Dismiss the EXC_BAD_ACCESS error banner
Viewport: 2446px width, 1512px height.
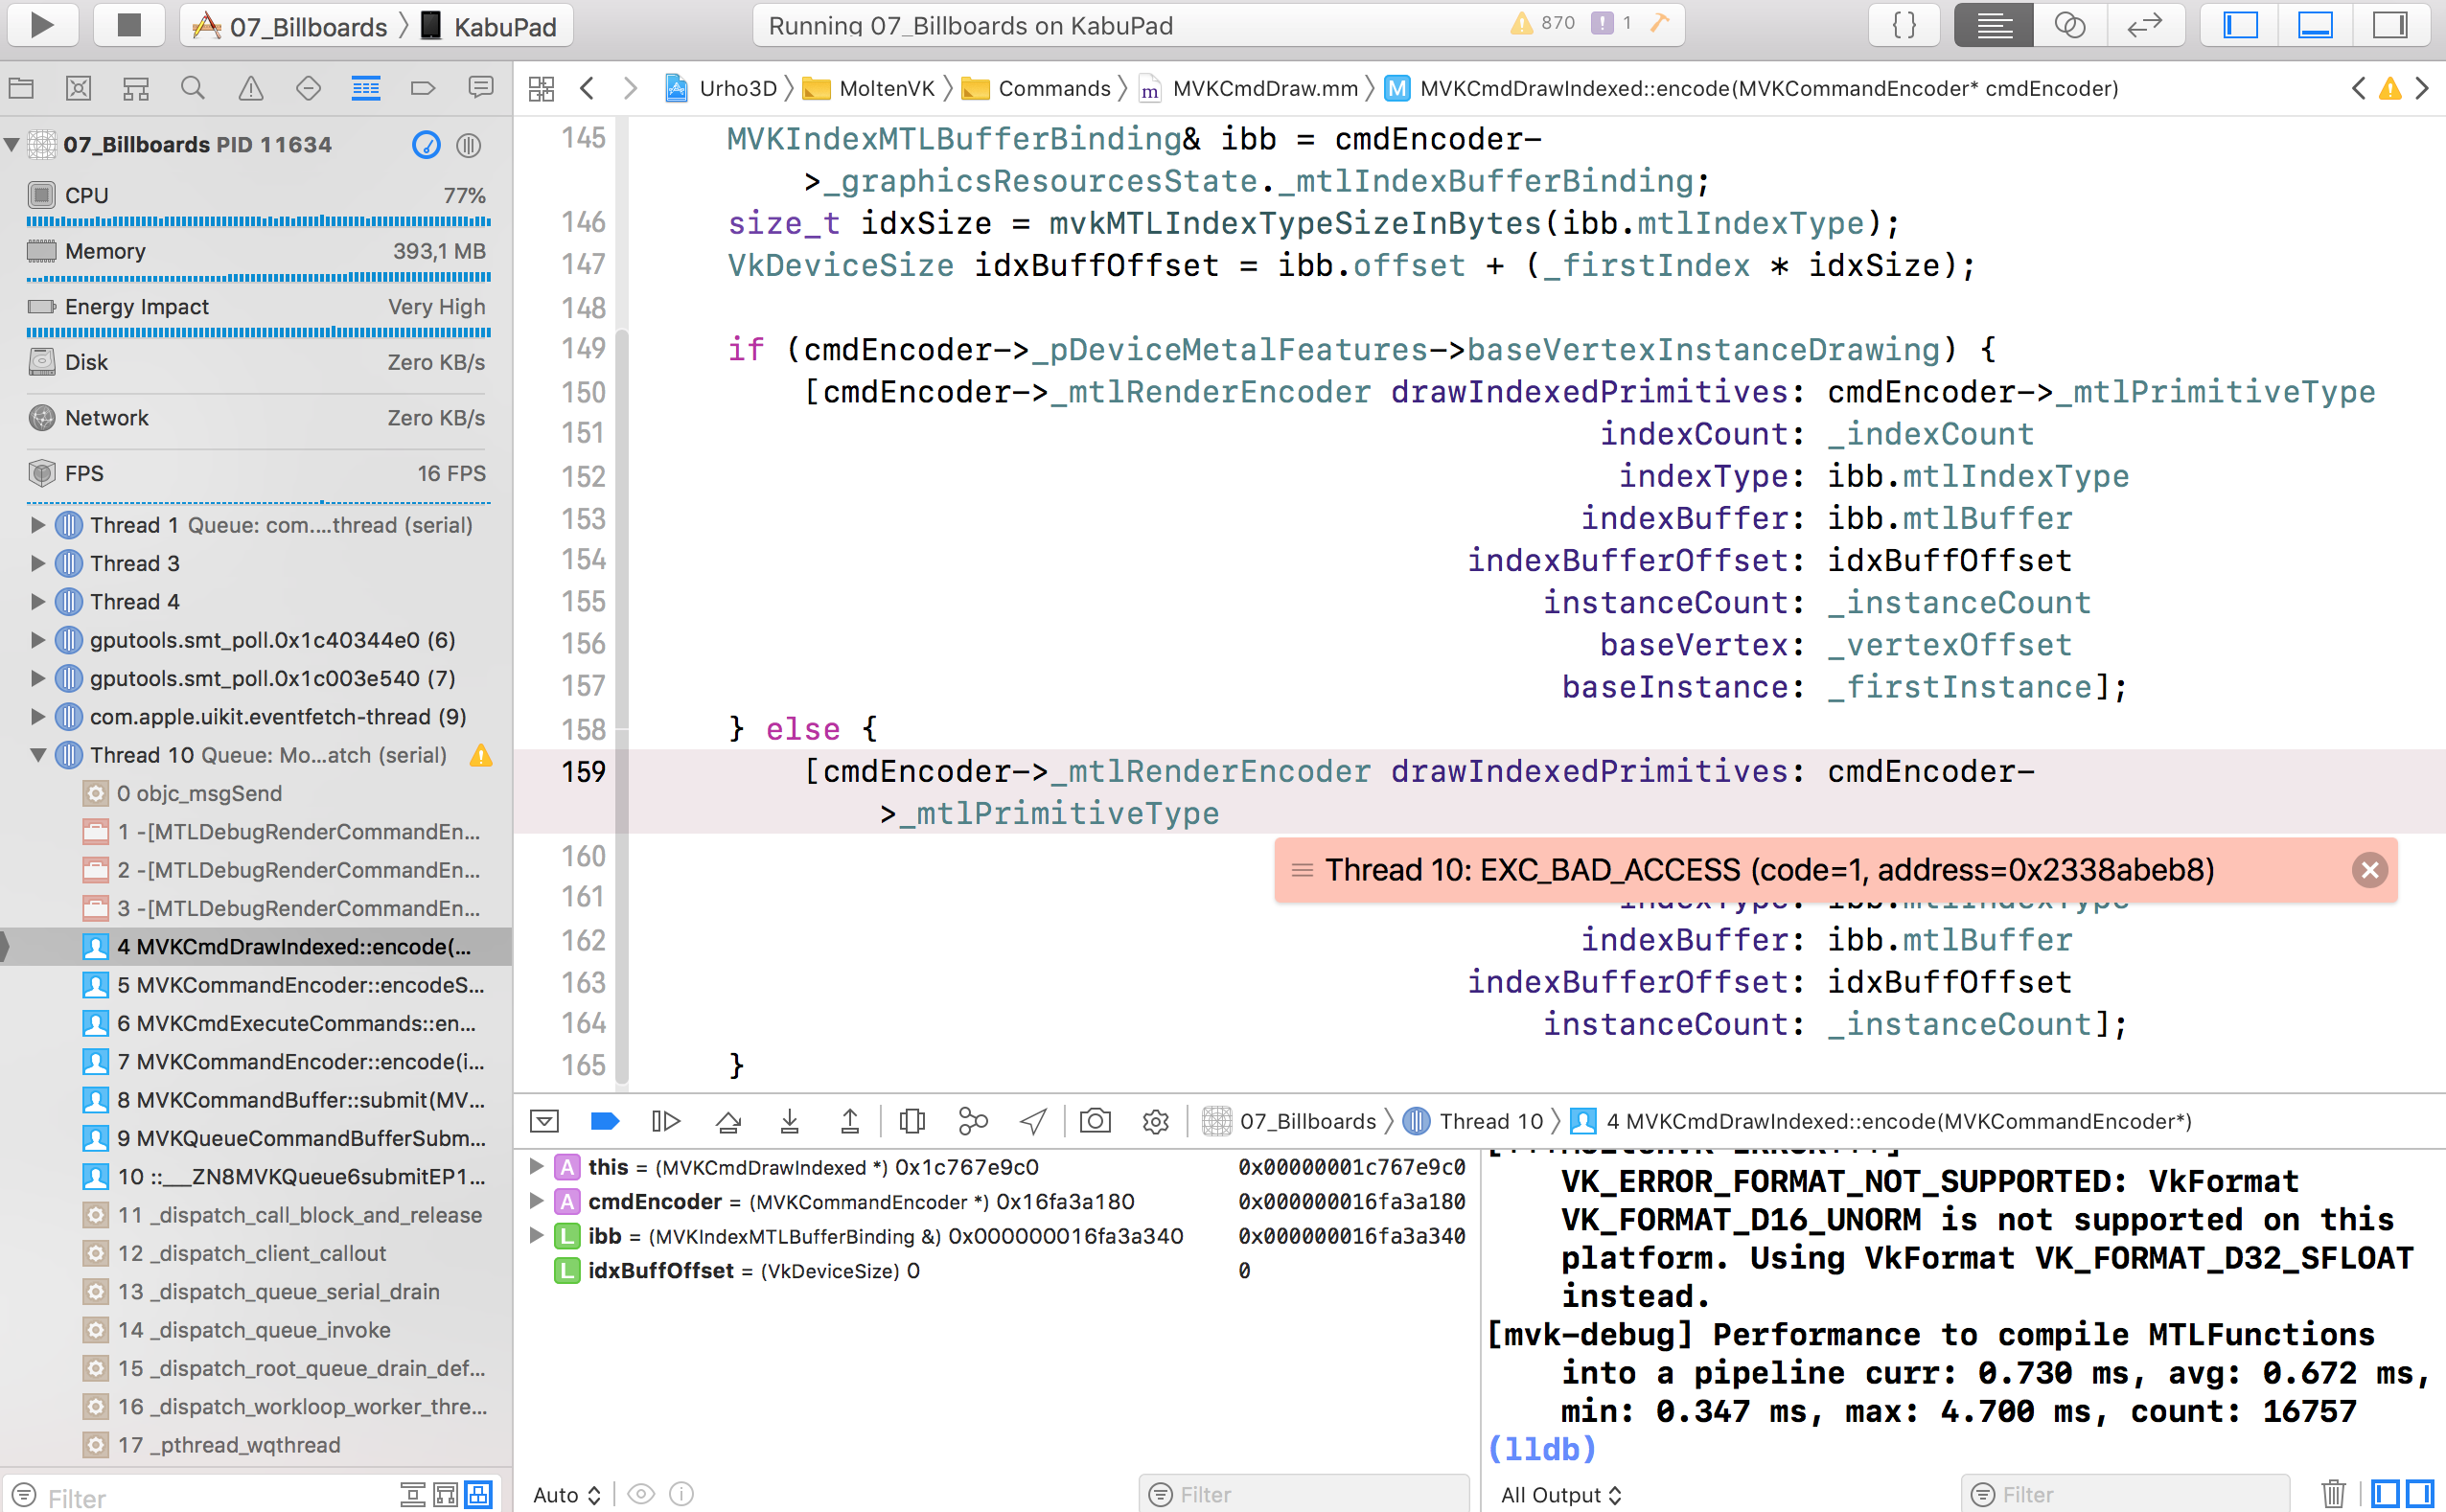click(2369, 870)
